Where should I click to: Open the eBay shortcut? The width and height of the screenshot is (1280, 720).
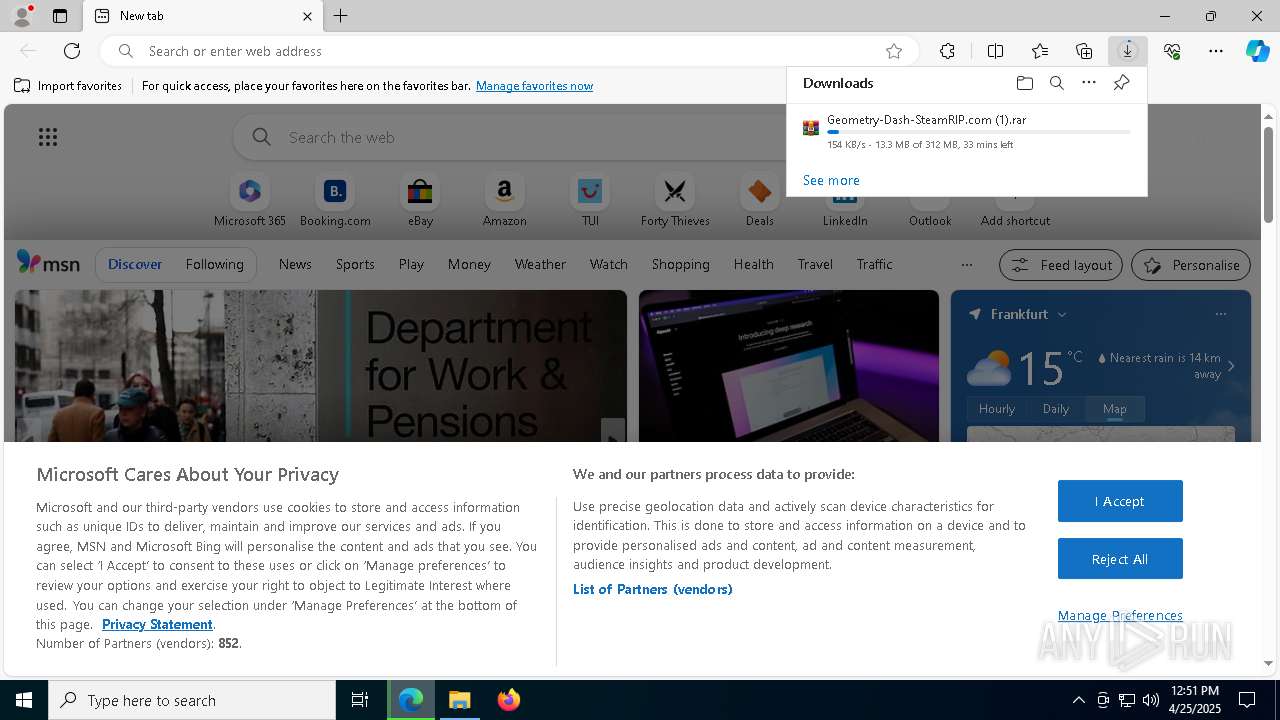point(420,200)
